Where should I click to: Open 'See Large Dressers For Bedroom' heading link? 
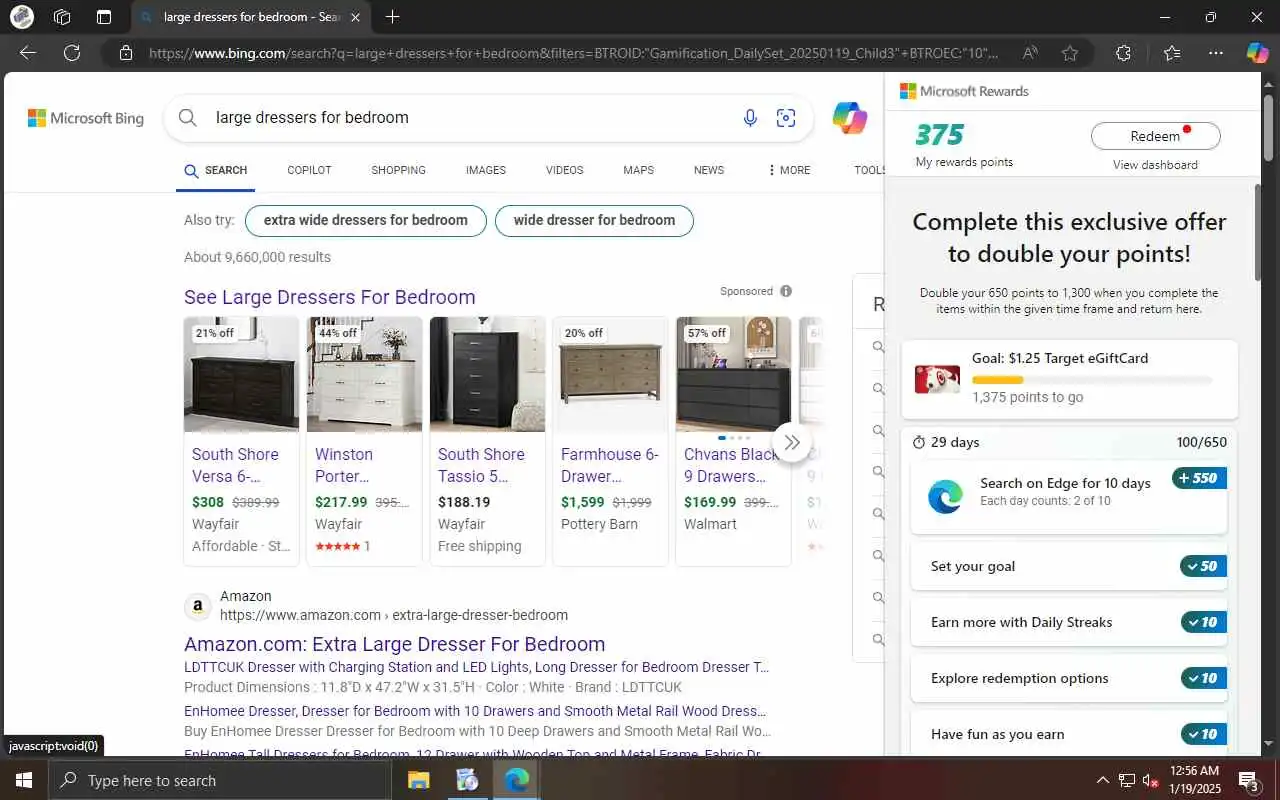[x=329, y=297]
